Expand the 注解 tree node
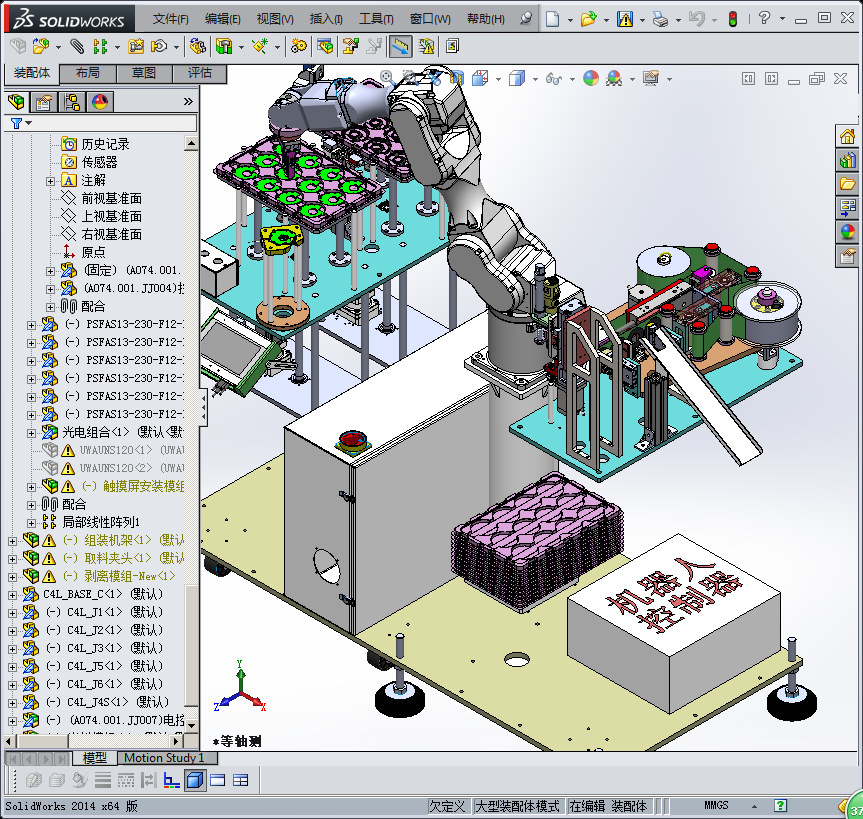Image resolution: width=863 pixels, height=819 pixels. [51, 181]
